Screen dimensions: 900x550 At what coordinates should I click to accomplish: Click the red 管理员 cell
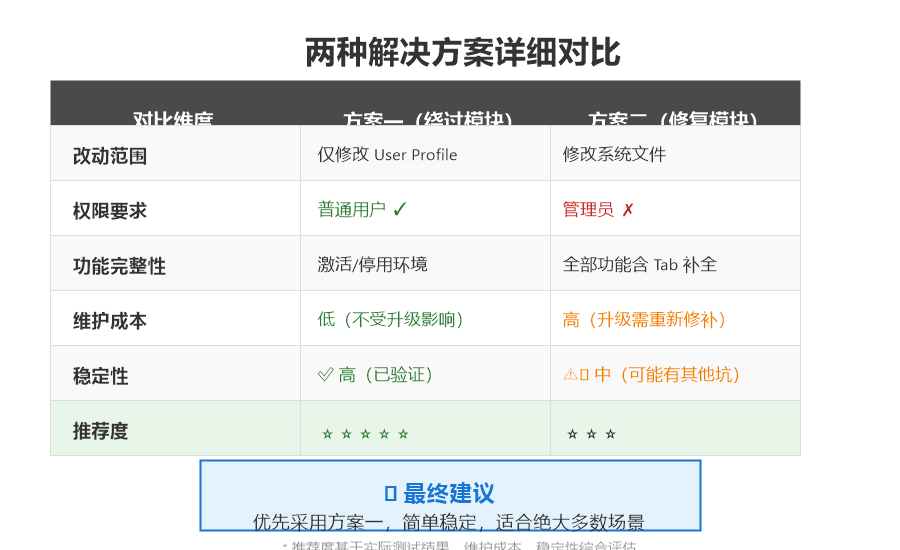tap(588, 209)
